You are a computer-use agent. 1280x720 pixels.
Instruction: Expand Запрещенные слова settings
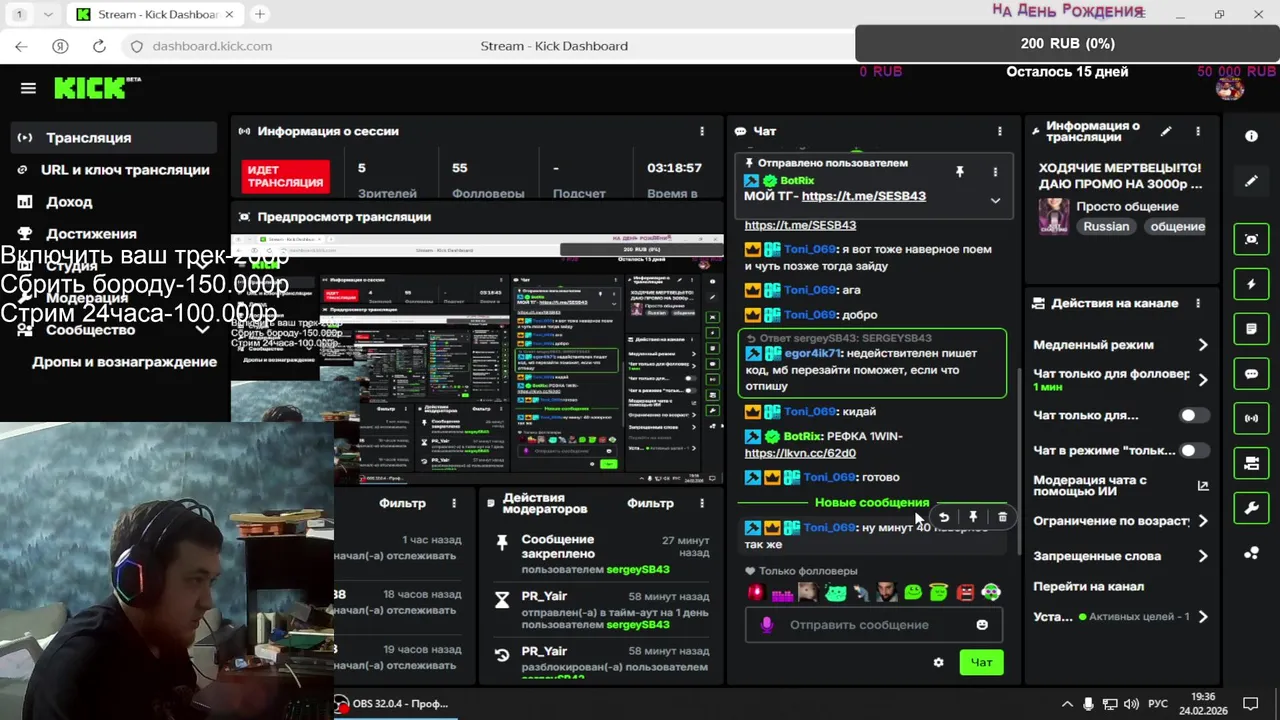1203,556
